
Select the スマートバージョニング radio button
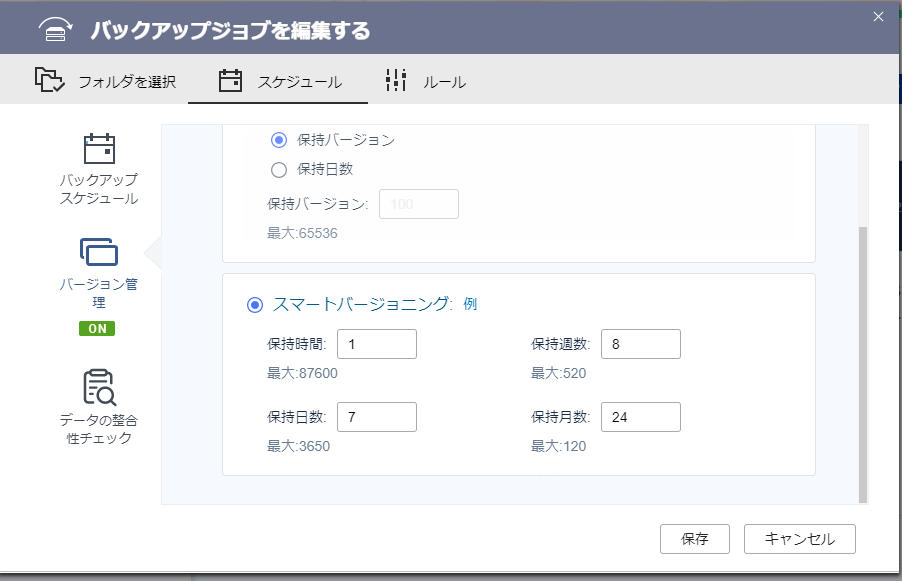pos(255,305)
